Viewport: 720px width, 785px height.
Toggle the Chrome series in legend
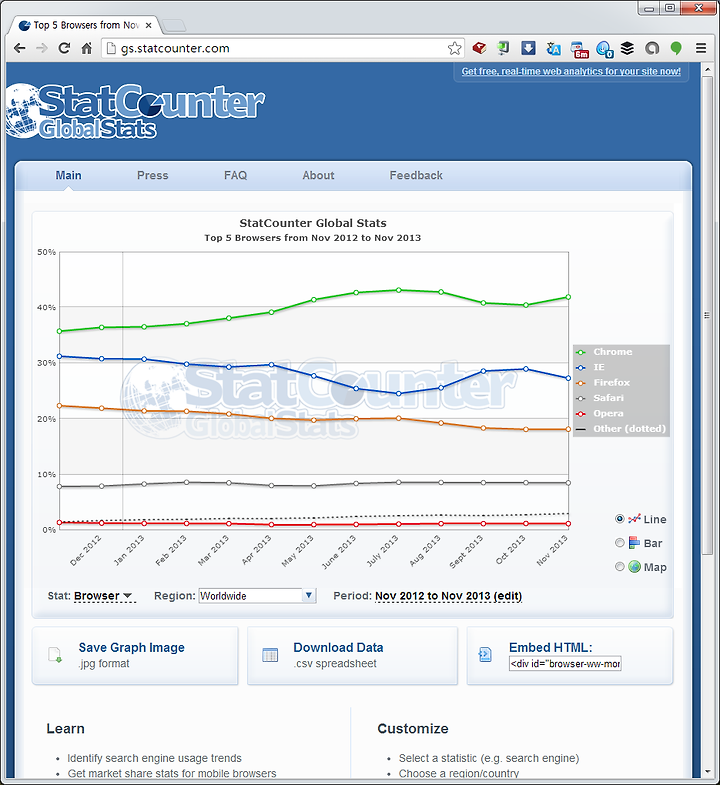coord(604,352)
